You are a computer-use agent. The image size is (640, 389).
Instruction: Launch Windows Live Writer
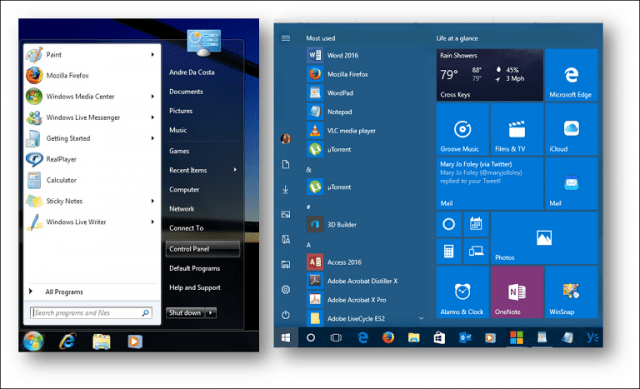click(x=92, y=222)
